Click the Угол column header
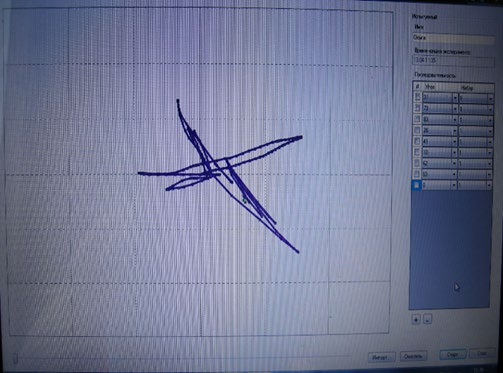 [x=440, y=87]
